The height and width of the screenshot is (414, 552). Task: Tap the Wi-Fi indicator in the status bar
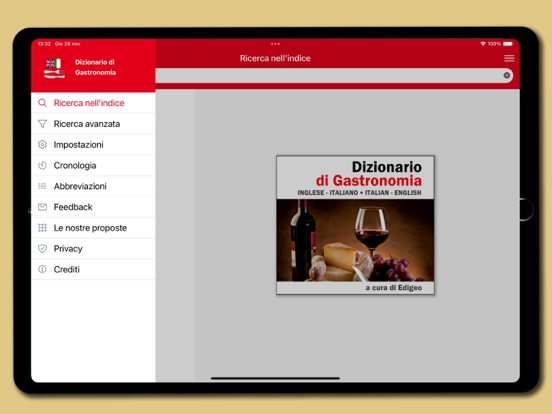pyautogui.click(x=483, y=44)
